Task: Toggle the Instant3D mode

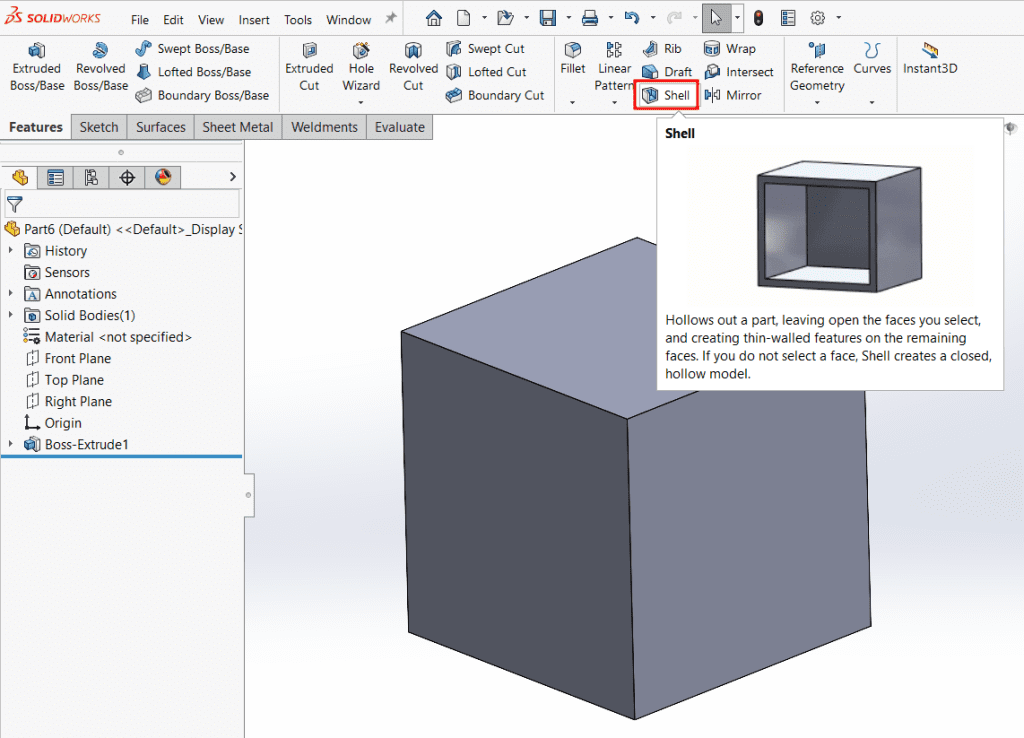Action: click(x=930, y=60)
